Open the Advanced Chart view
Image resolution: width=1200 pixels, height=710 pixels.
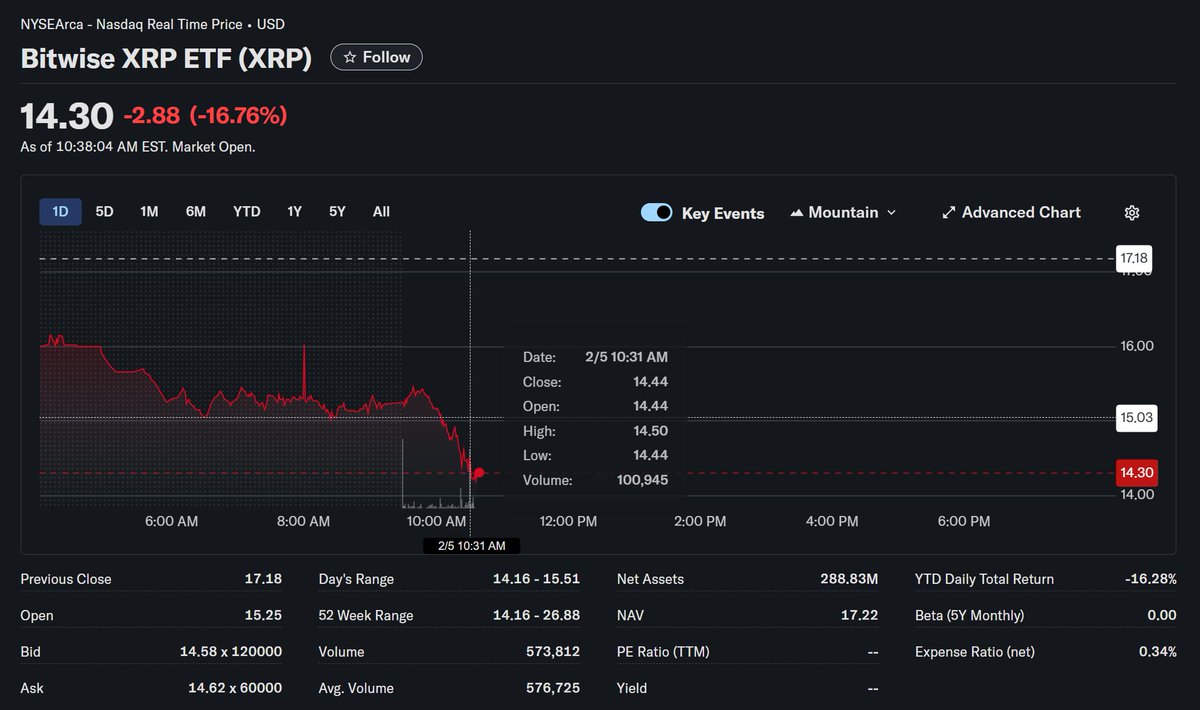coord(1011,212)
